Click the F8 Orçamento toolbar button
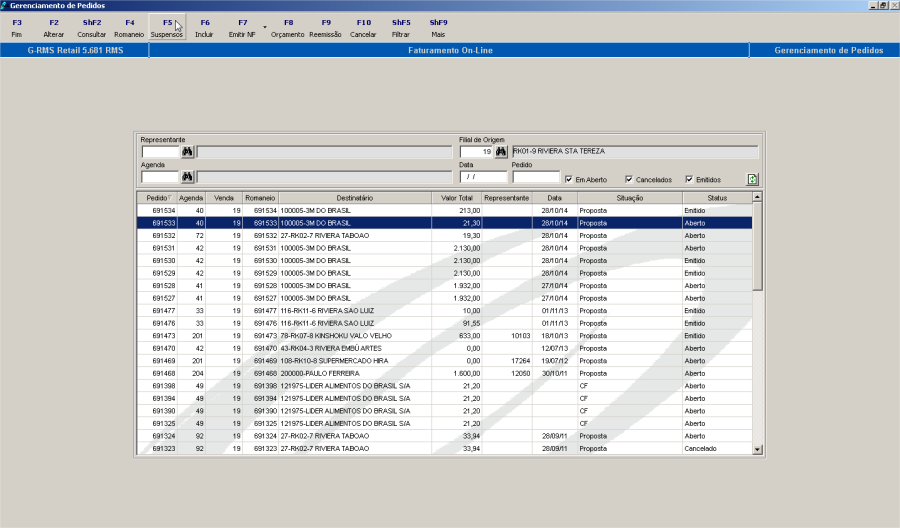Viewport: 900px width, 528px height. [288, 28]
